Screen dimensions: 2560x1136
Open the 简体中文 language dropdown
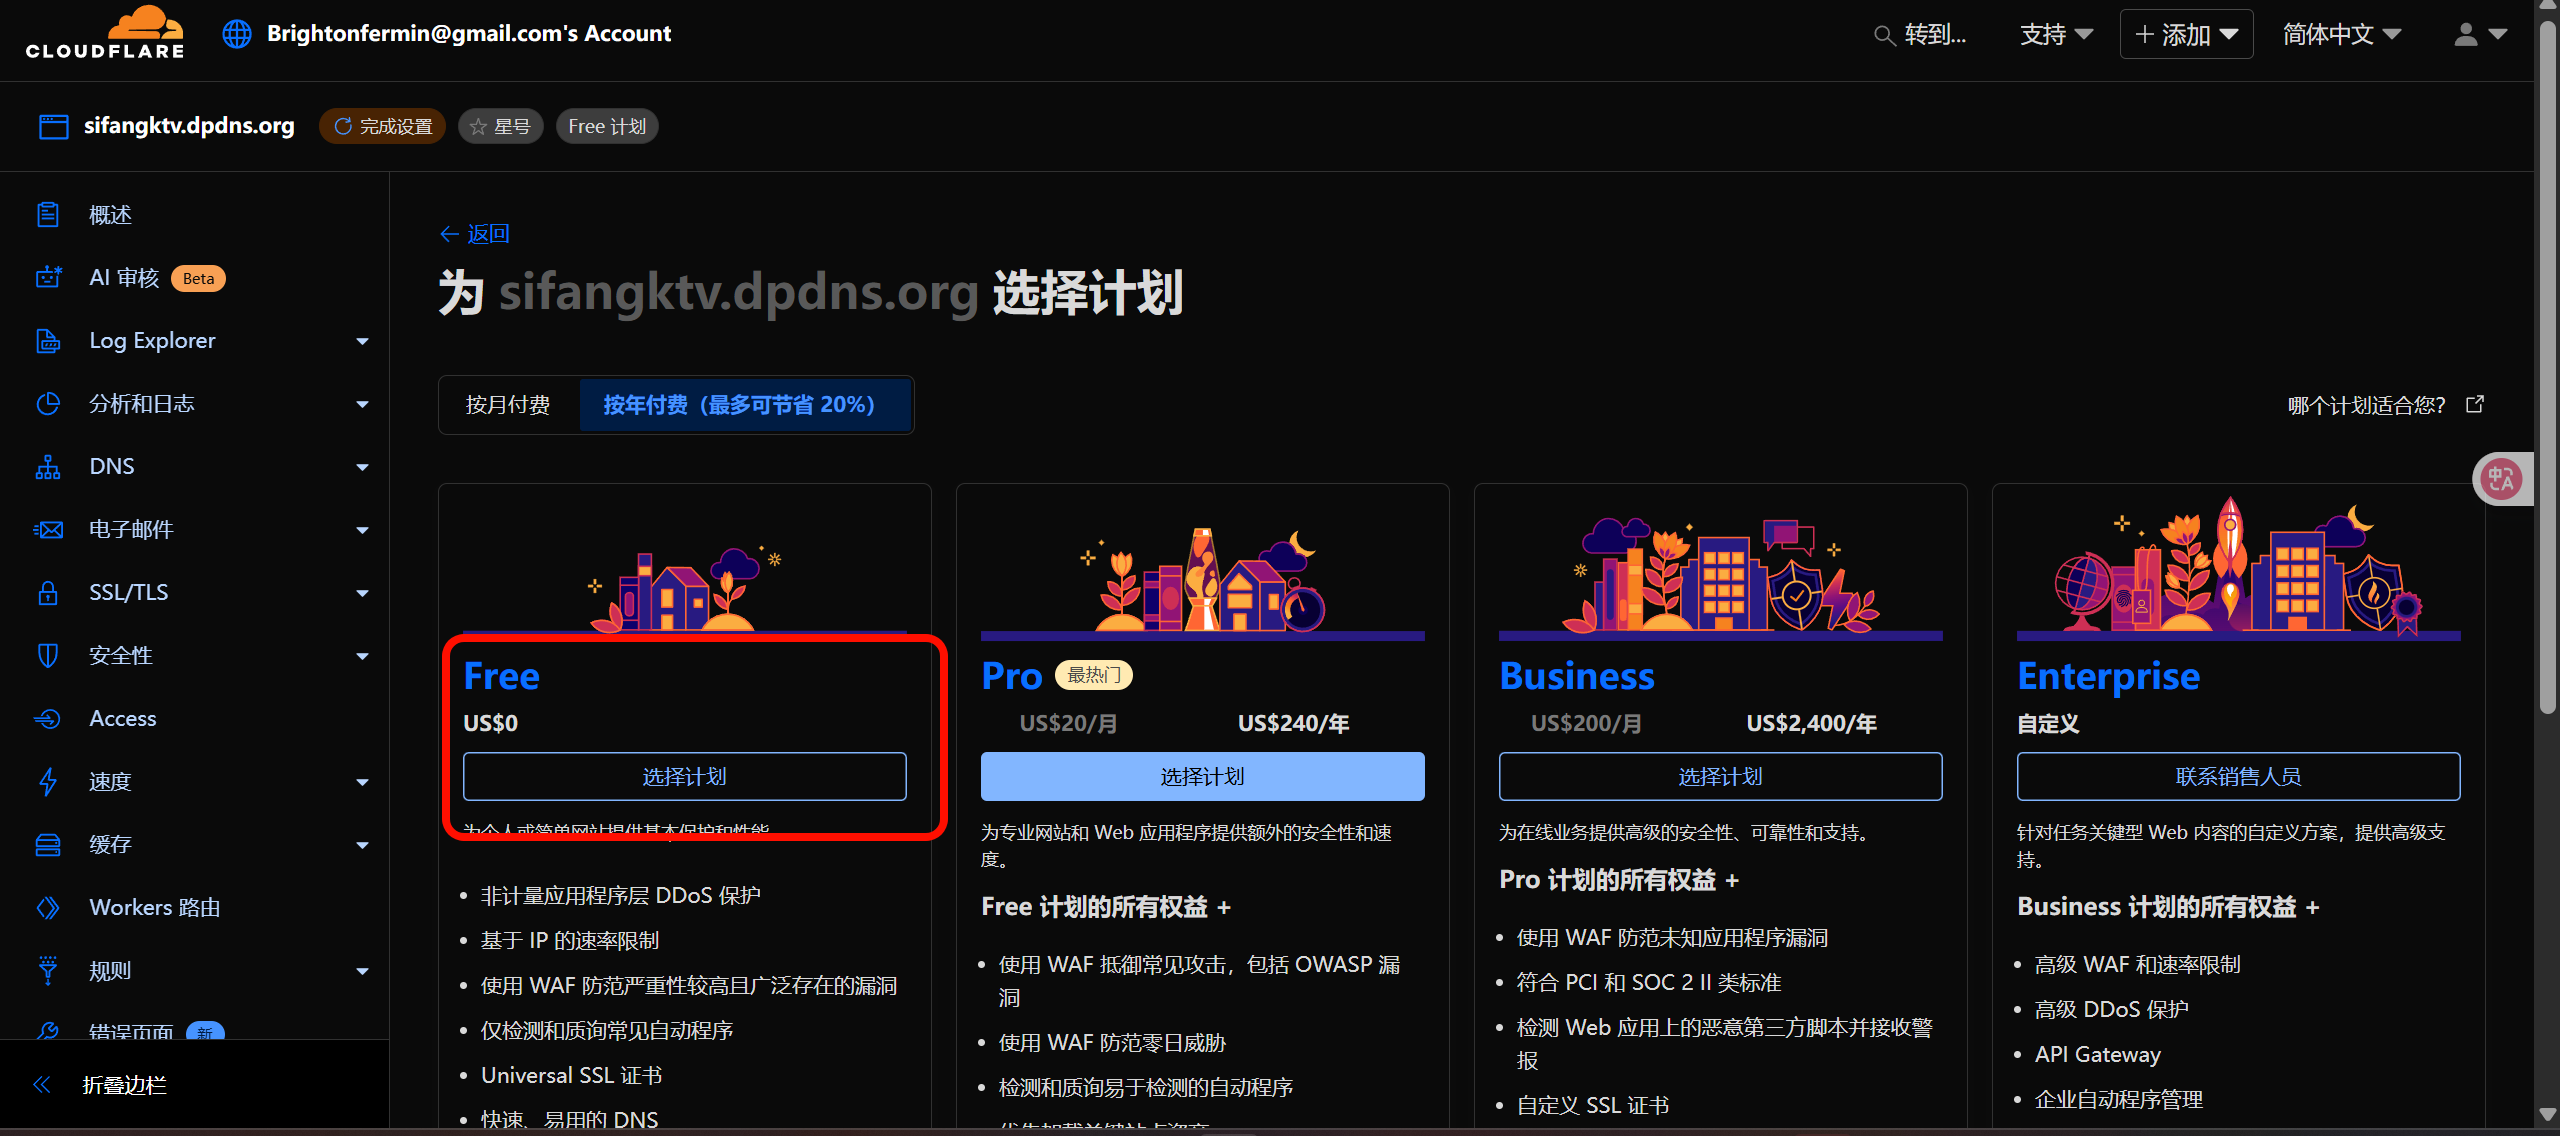2340,35
